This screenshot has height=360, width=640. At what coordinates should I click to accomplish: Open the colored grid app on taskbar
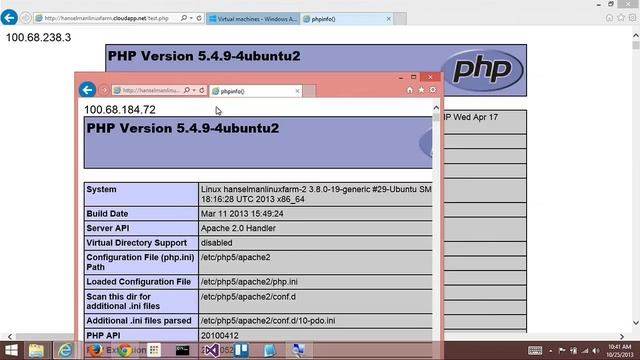tap(154, 350)
